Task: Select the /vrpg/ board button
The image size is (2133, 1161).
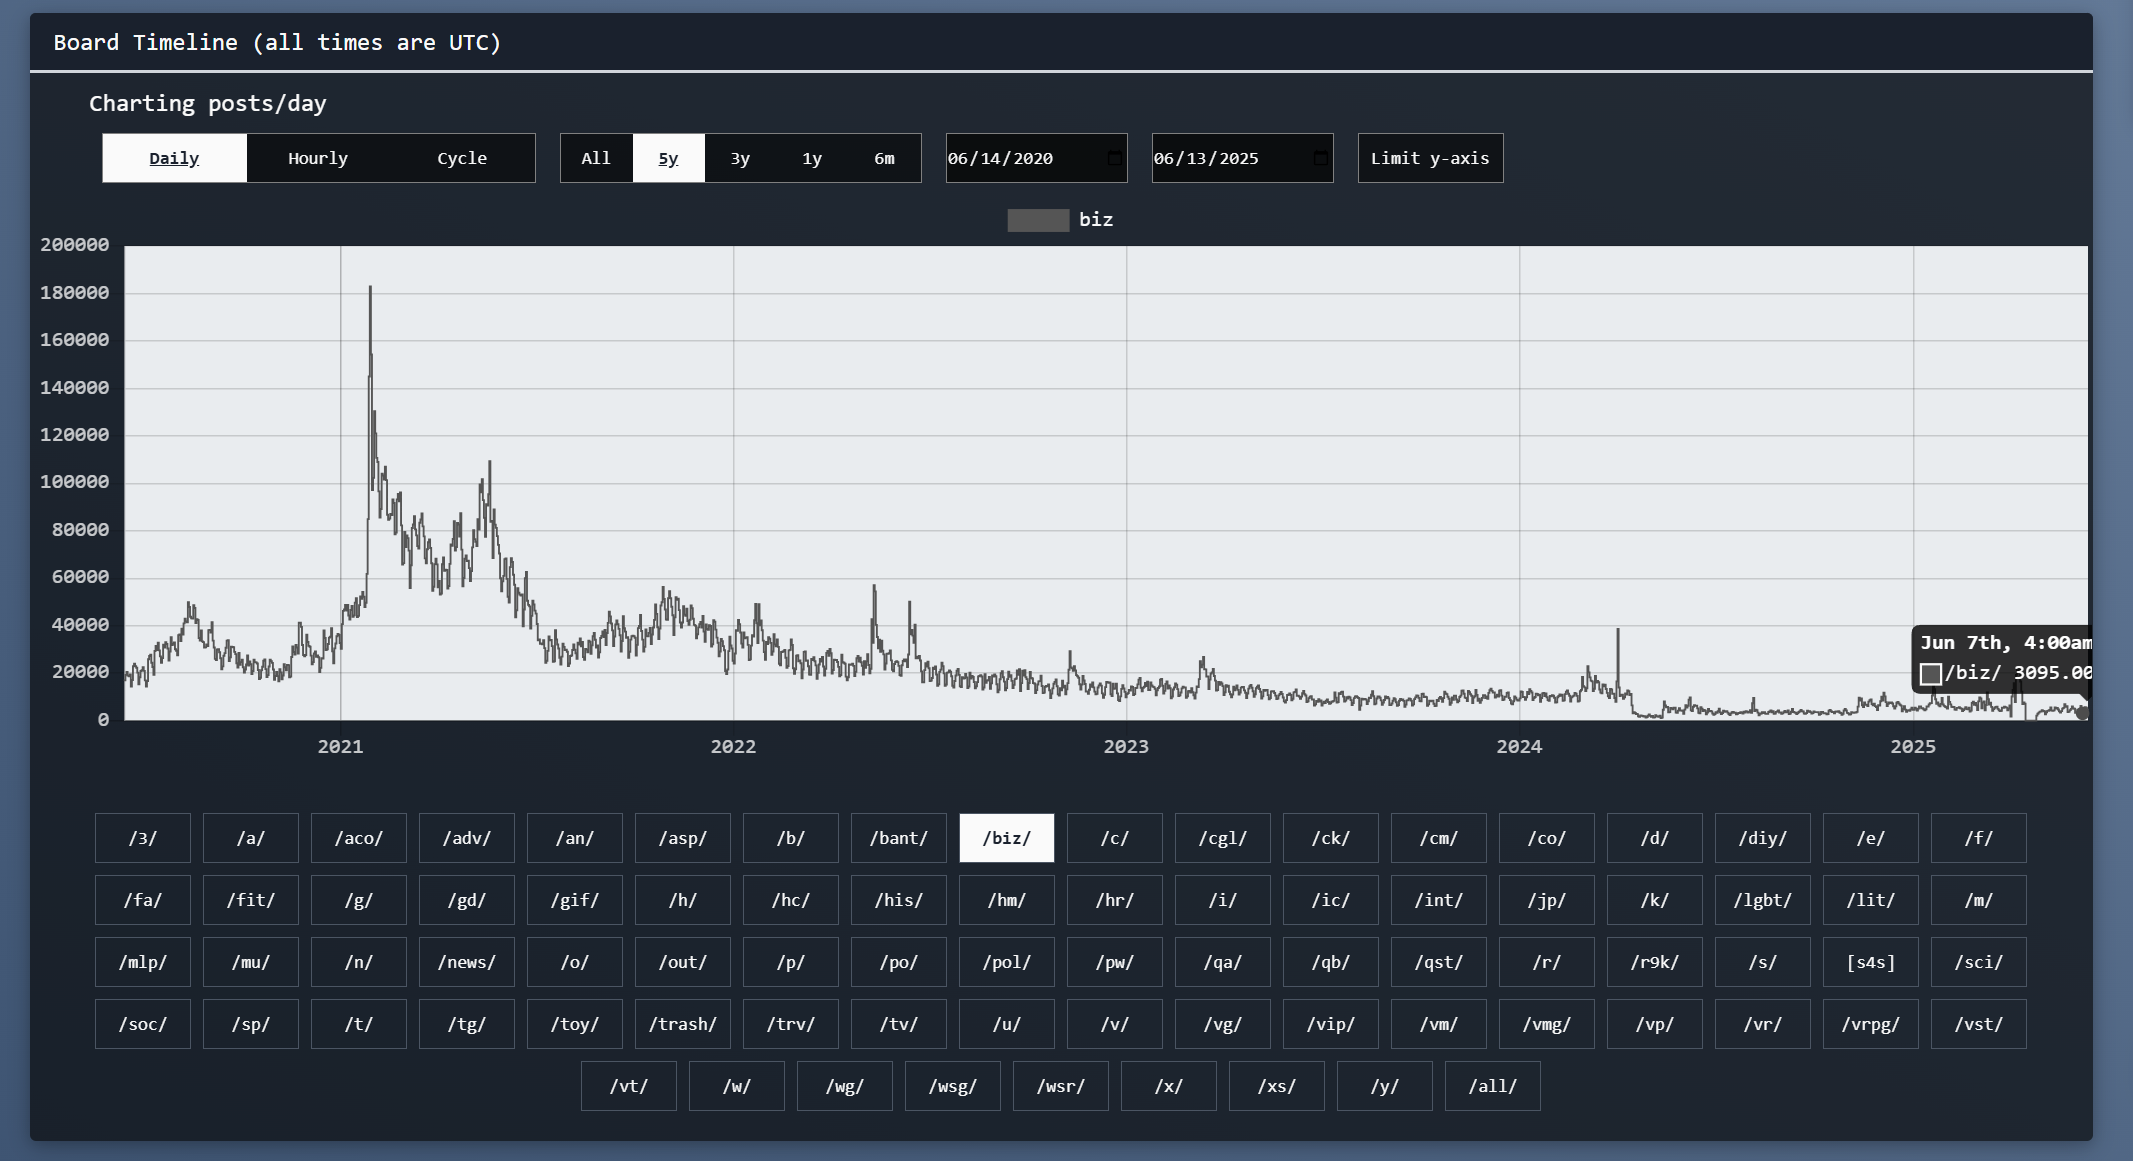Action: click(1871, 1024)
